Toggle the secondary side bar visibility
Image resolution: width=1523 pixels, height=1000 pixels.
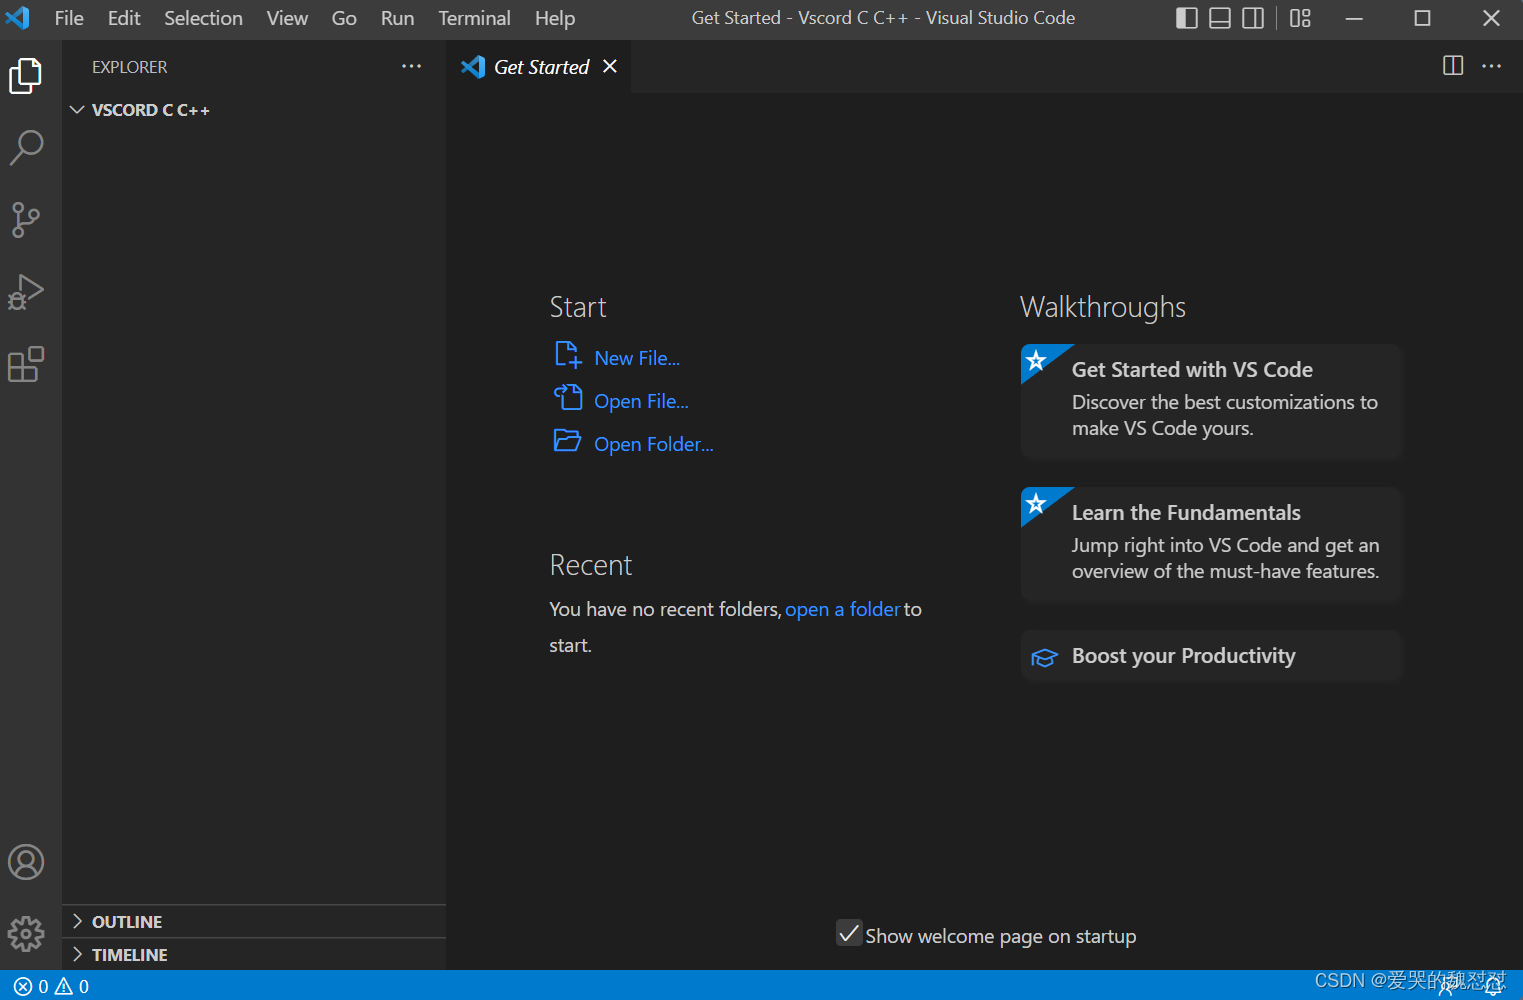1252,18
